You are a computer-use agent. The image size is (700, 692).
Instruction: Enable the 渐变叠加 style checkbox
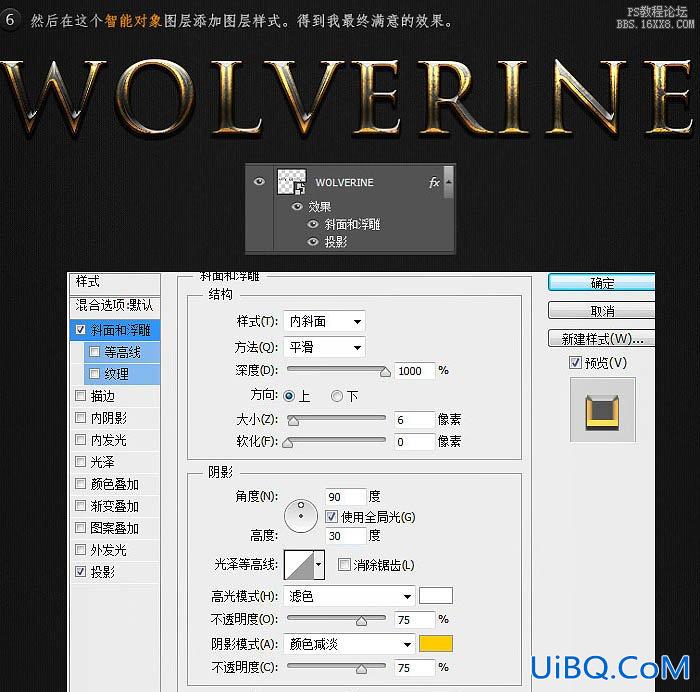(x=80, y=505)
